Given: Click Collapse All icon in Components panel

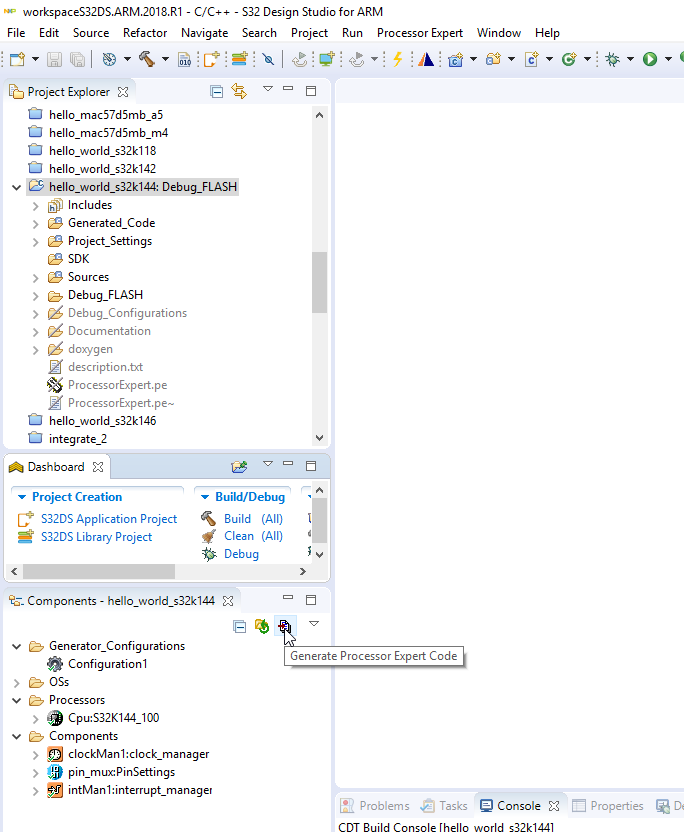Looking at the screenshot, I should pyautogui.click(x=239, y=627).
